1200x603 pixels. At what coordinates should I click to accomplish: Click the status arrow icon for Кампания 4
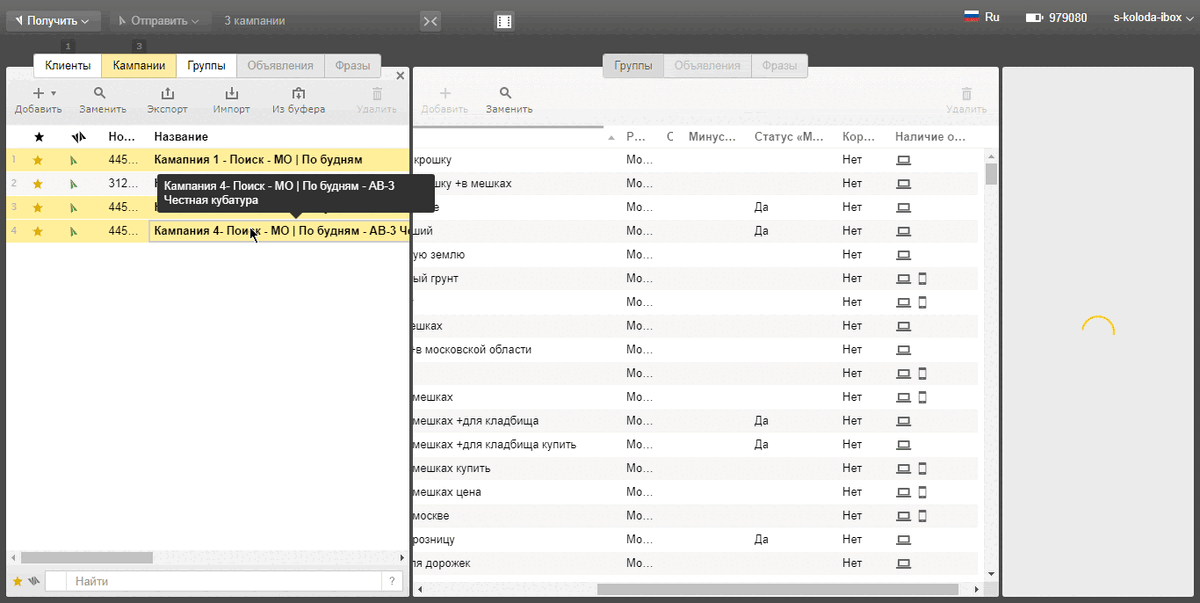[73, 231]
